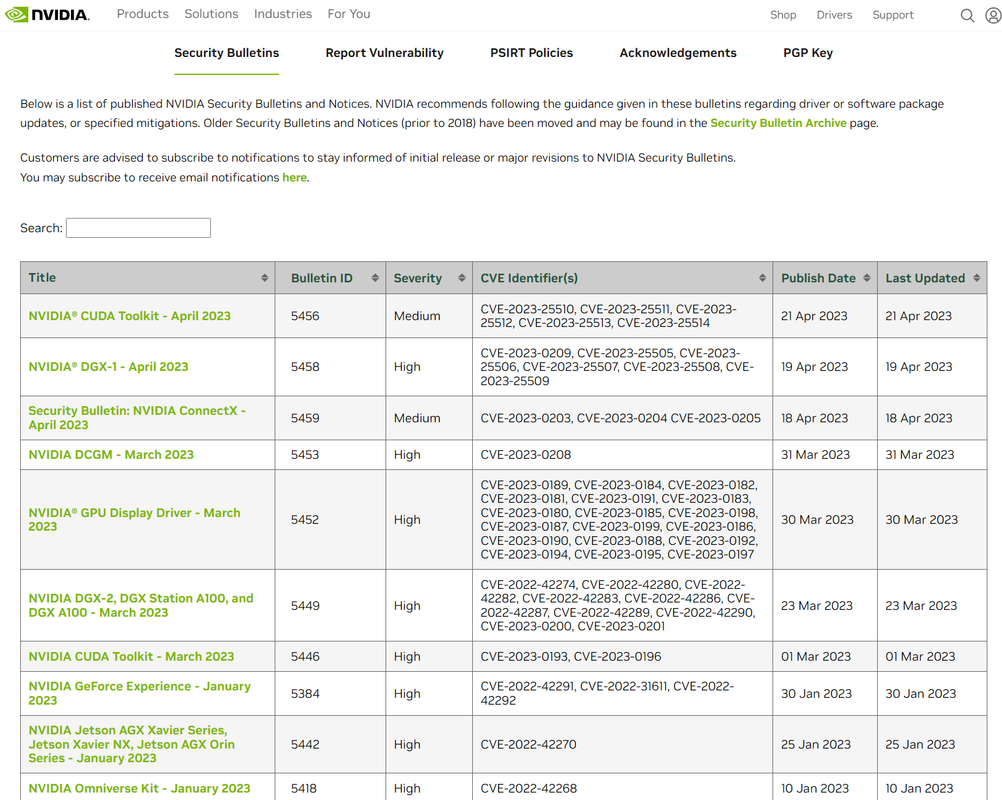Click the Bulletin ID header text
Screen dimensions: 1002x800
pyautogui.click(x=321, y=278)
